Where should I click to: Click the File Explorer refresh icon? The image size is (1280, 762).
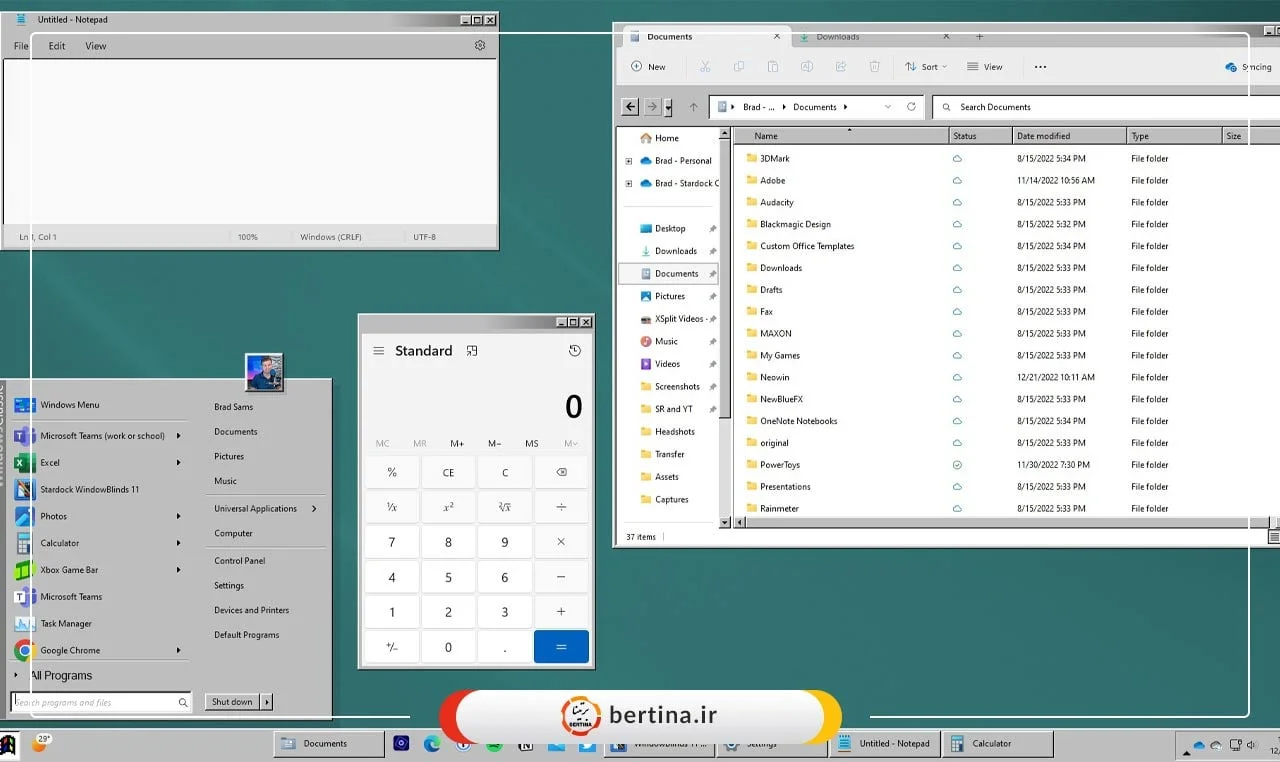click(x=911, y=107)
